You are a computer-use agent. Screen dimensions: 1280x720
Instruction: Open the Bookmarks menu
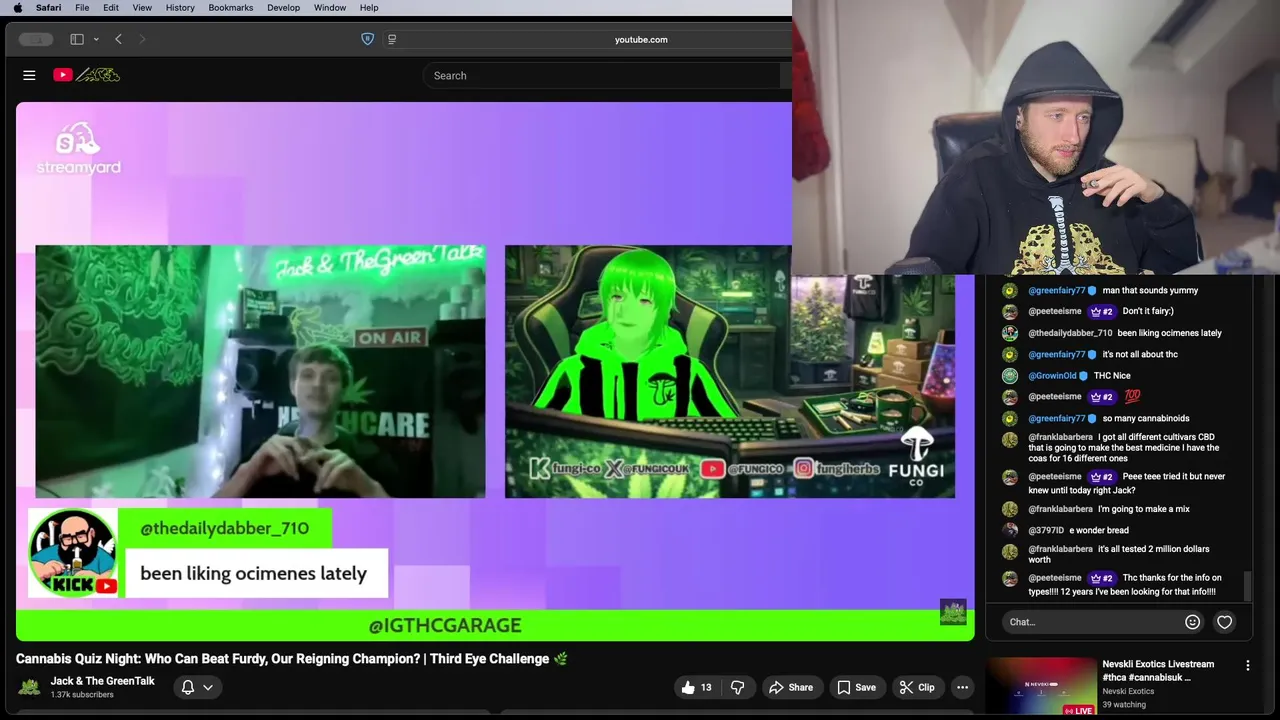pyautogui.click(x=231, y=8)
